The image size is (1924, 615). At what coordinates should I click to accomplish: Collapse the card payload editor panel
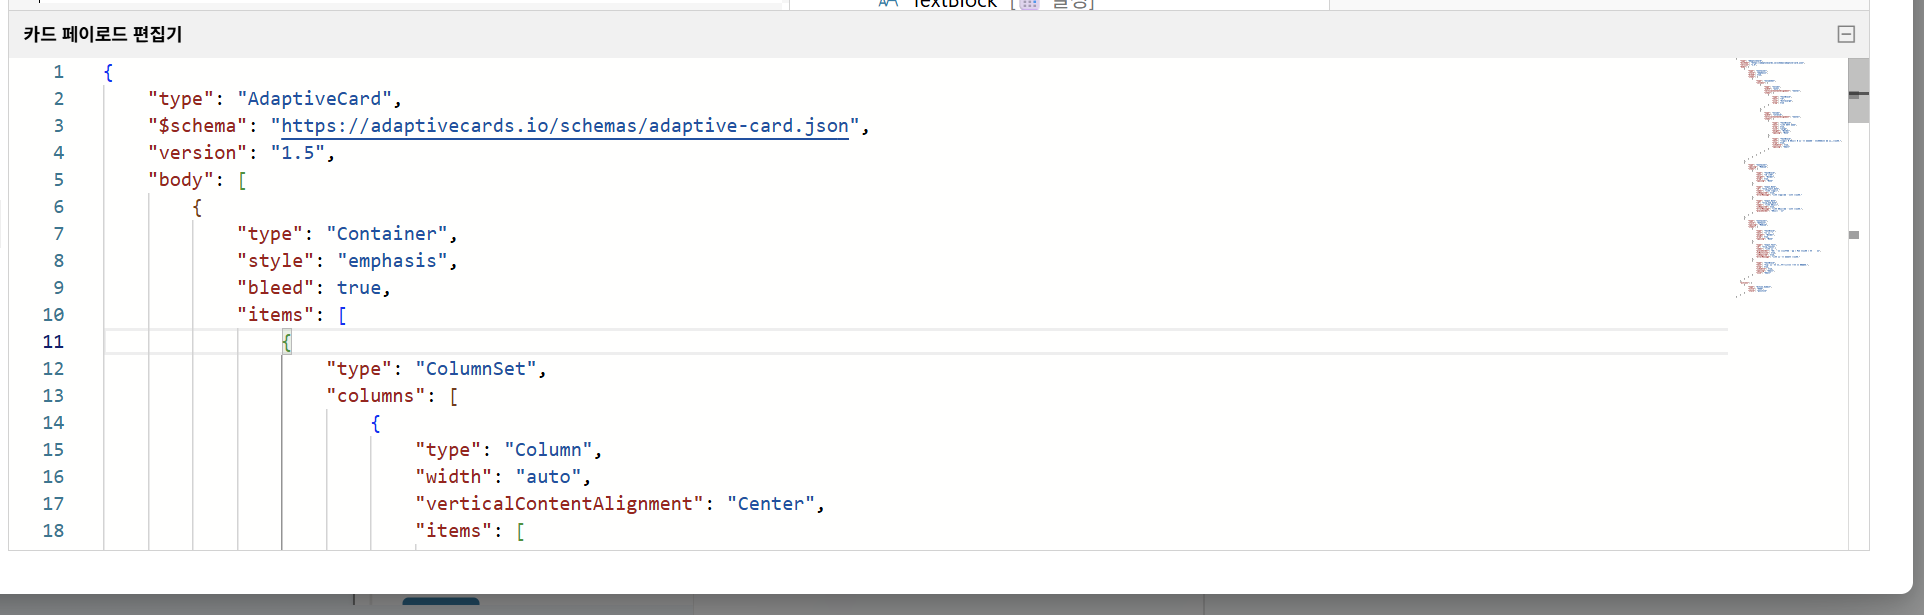(x=1846, y=34)
